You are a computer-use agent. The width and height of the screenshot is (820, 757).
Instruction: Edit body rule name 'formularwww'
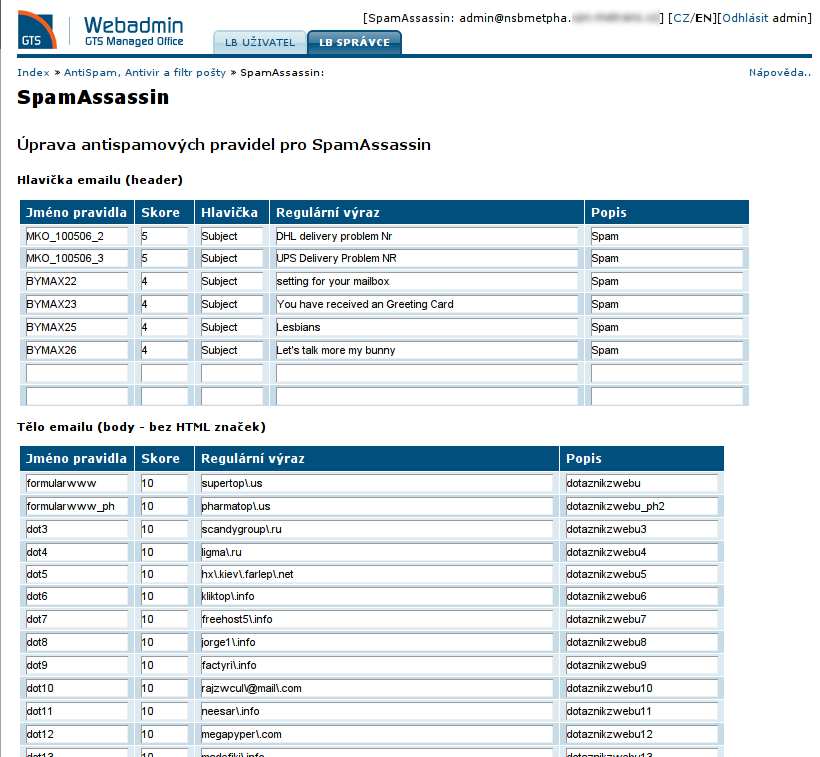coord(77,483)
